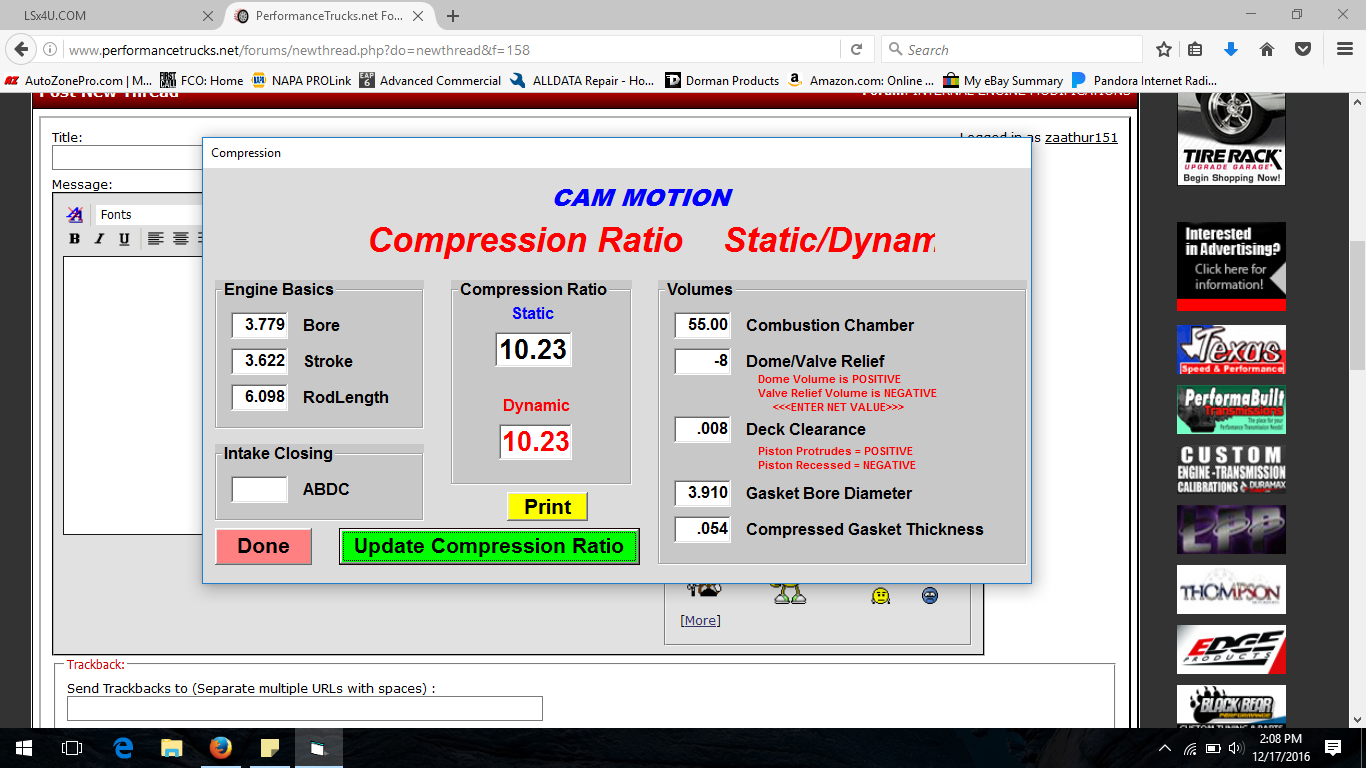Open the More smilies link
The image size is (1366, 768).
tap(700, 620)
